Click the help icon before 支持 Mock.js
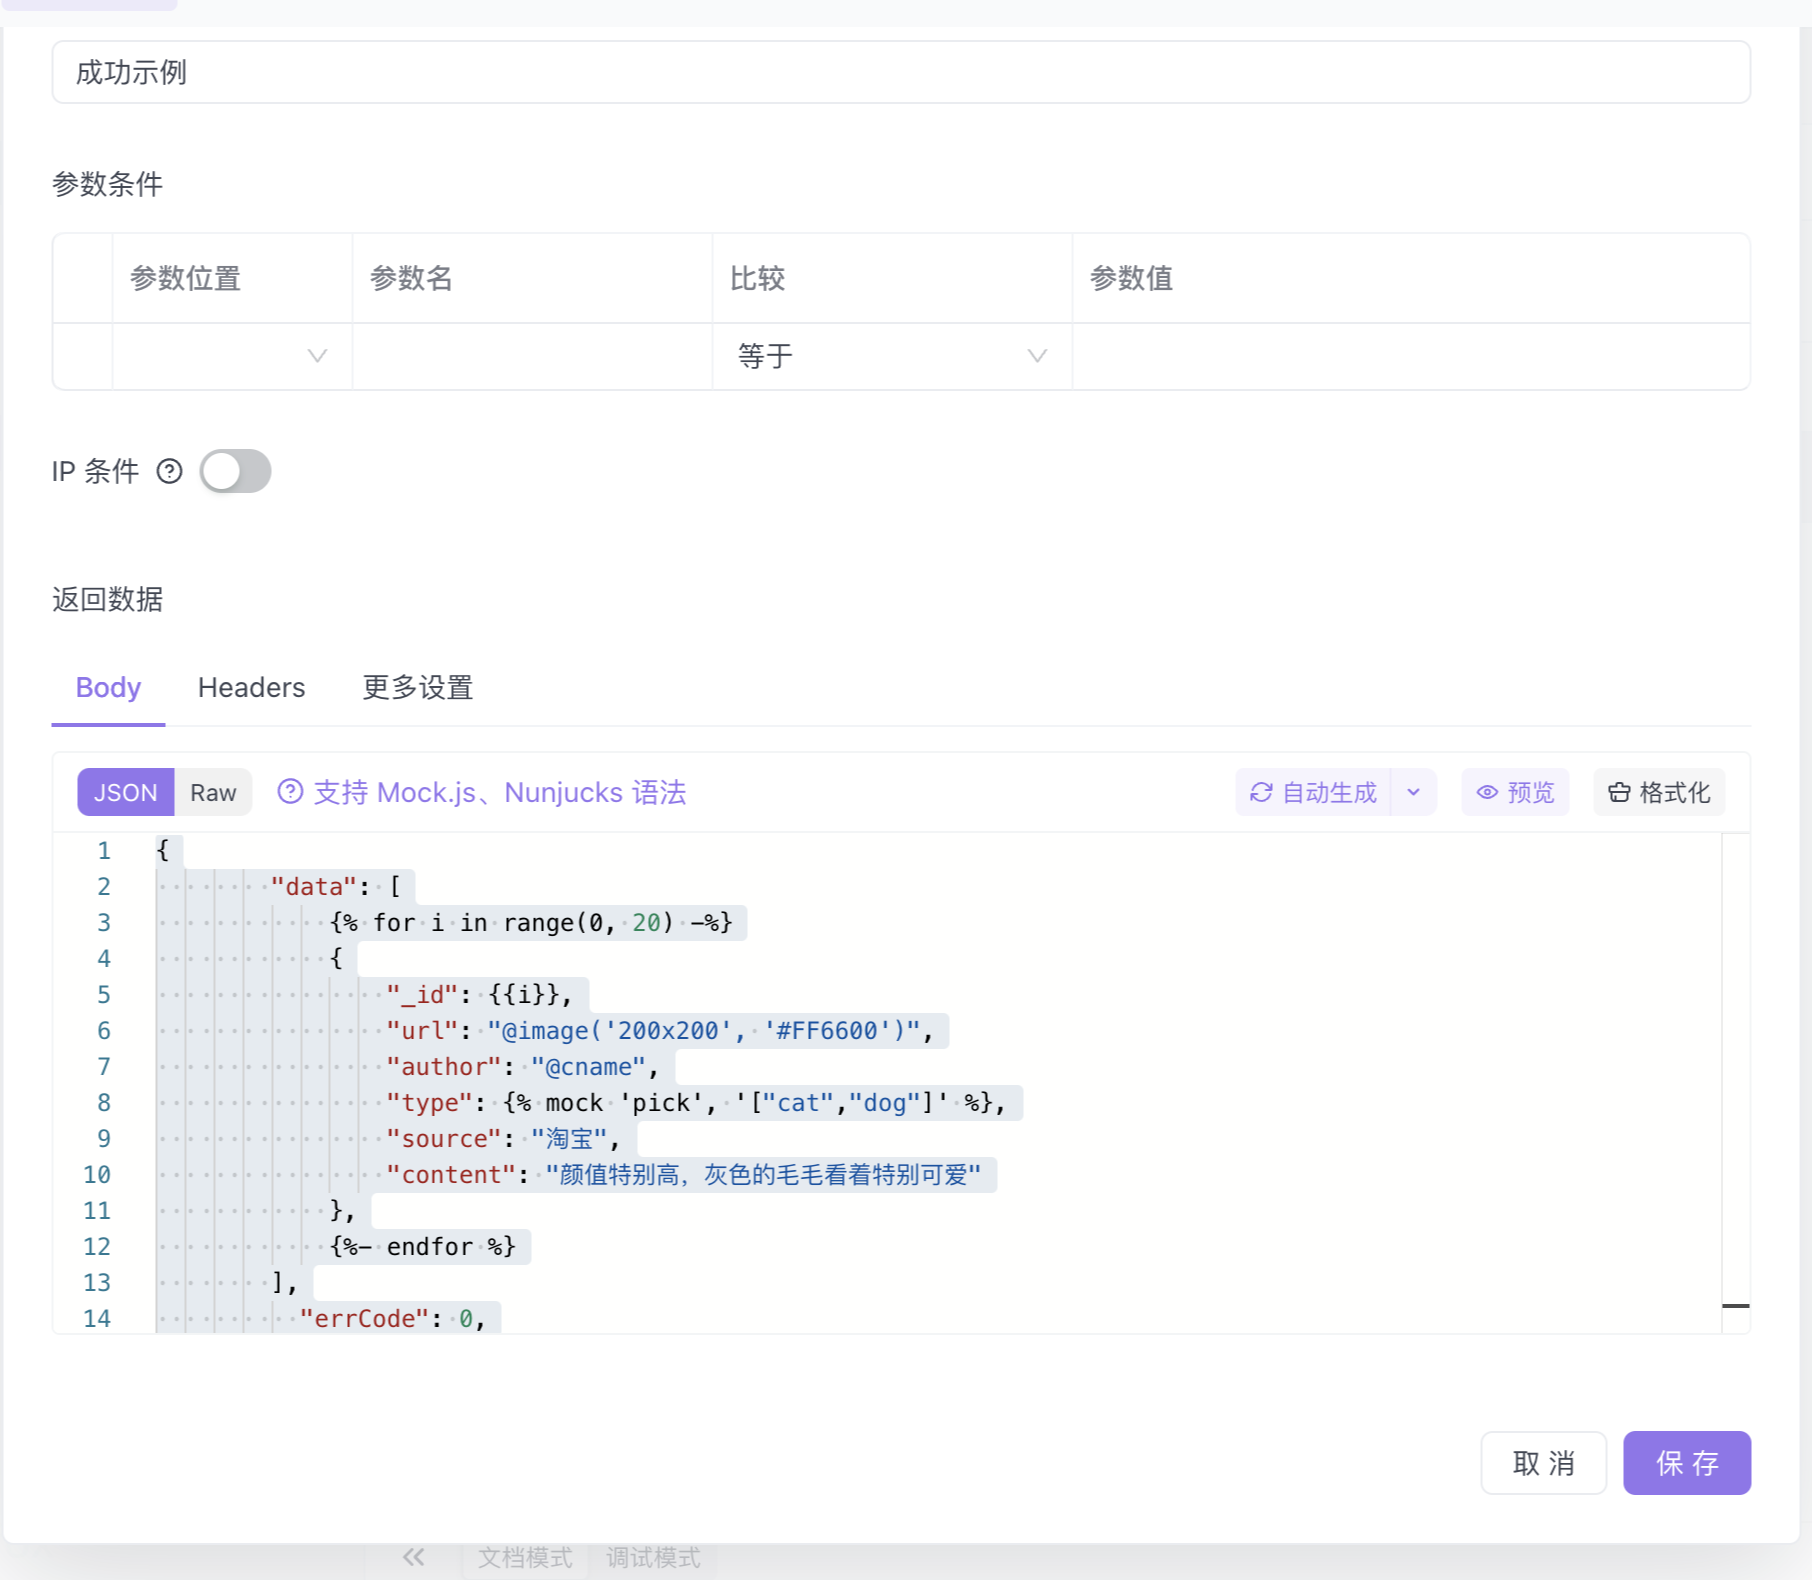 tap(290, 792)
